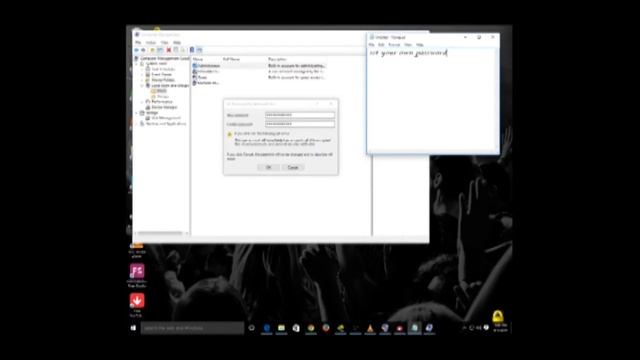Image resolution: width=640 pixels, height=360 pixels.
Task: Open VLC cone icon on the taskbar
Action: 370,328
